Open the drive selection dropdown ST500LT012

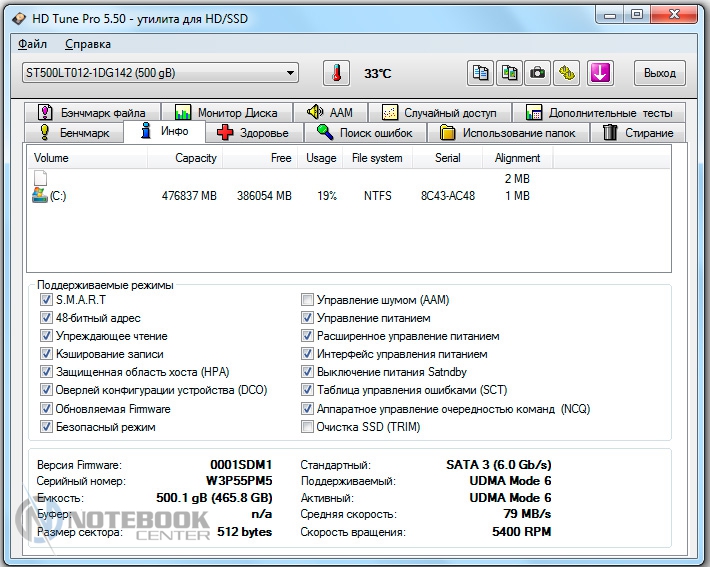tap(160, 73)
